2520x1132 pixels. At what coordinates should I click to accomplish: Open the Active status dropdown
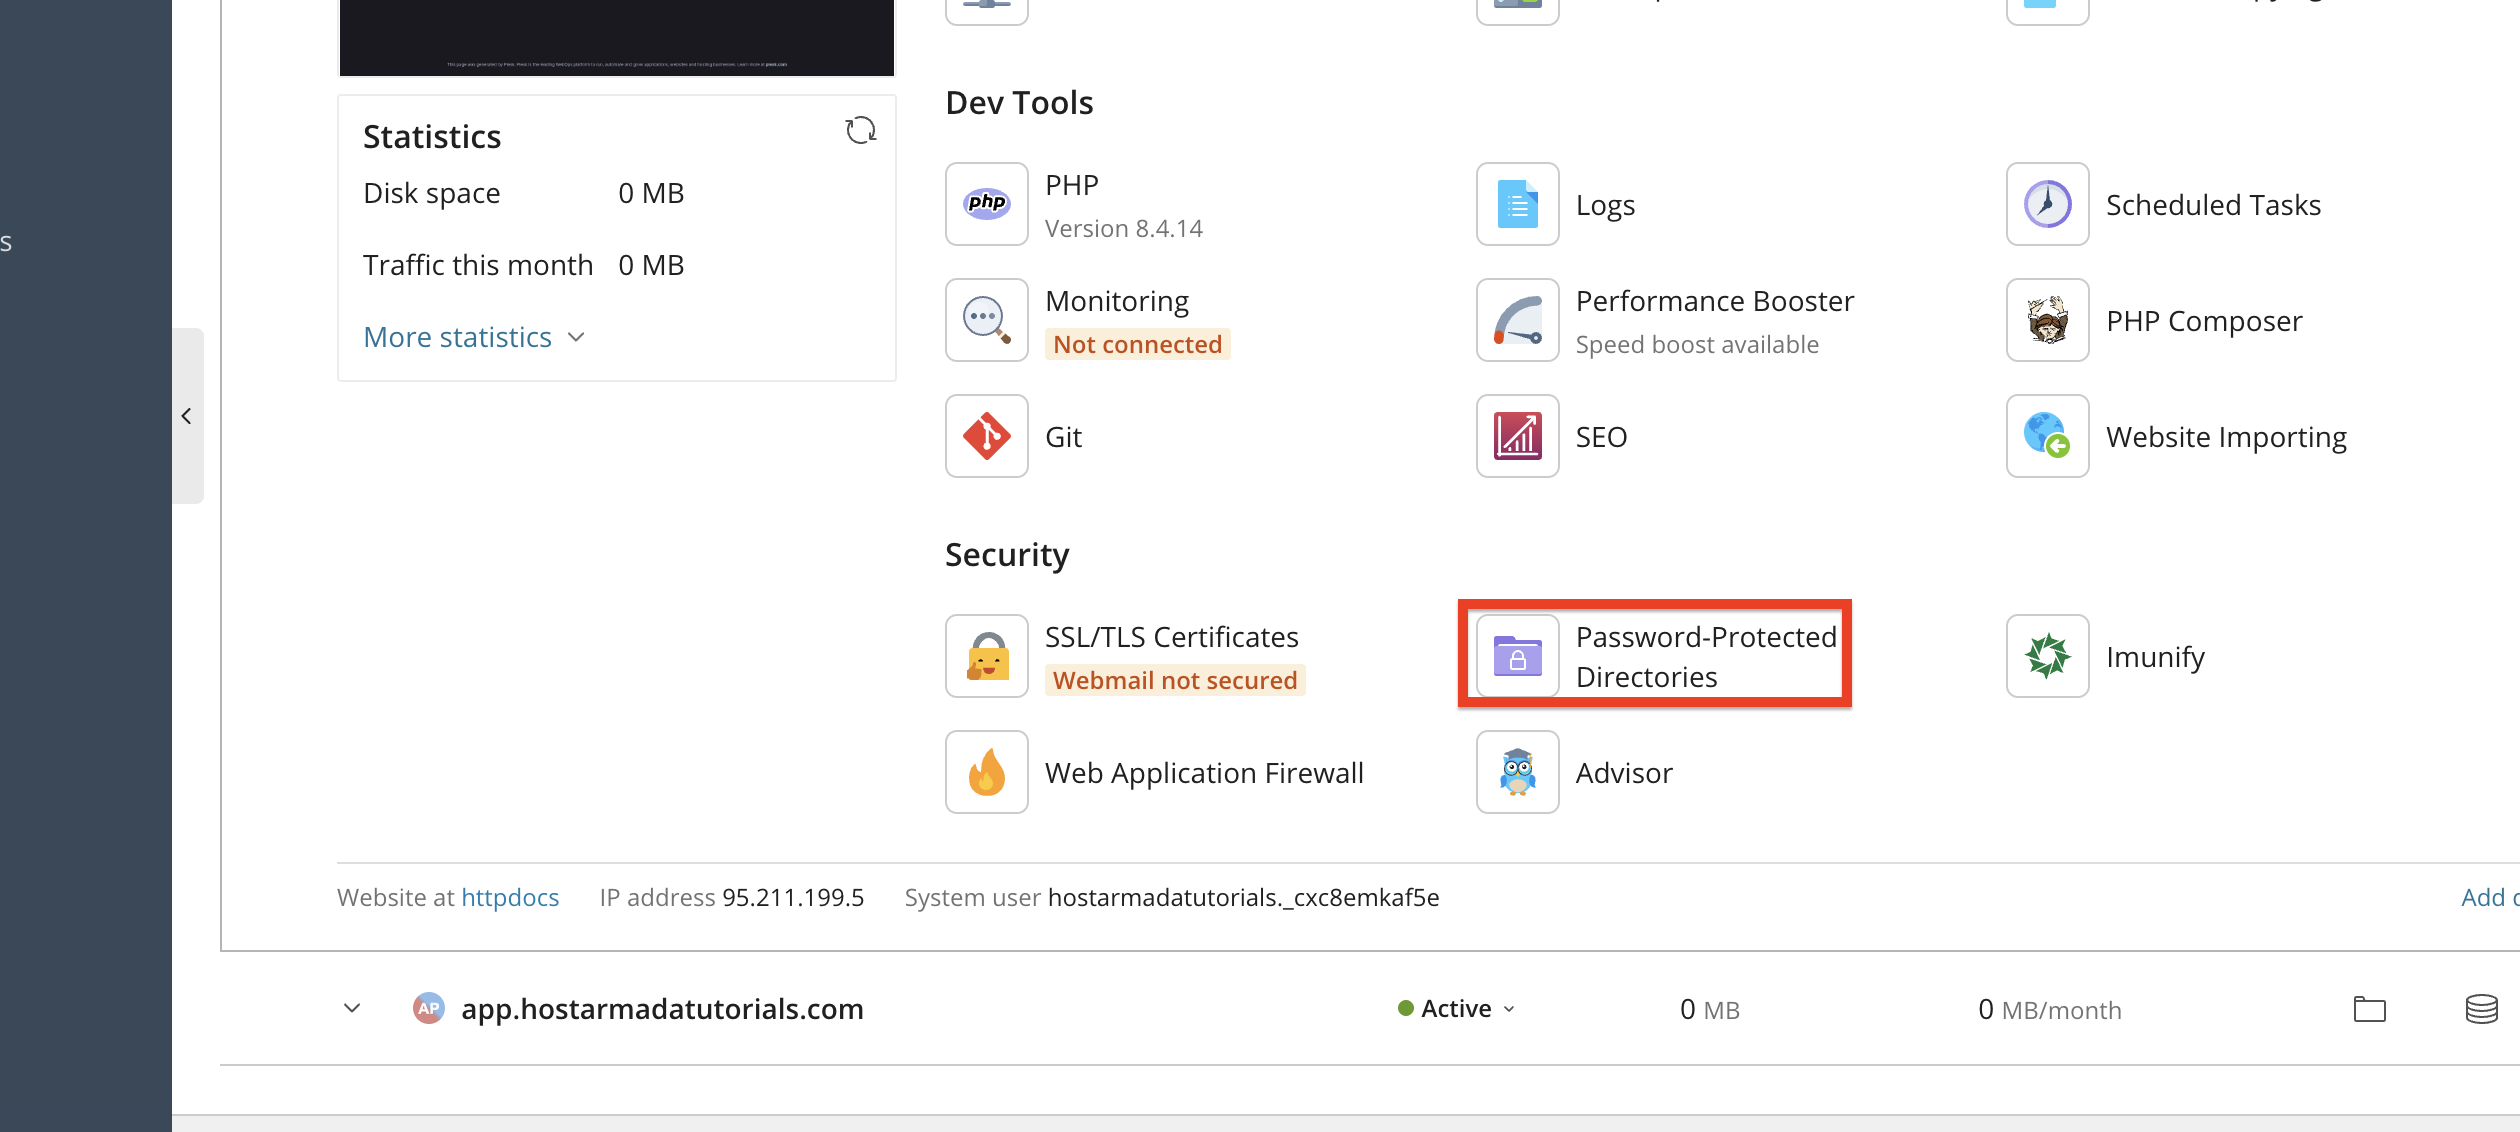click(x=1456, y=1009)
